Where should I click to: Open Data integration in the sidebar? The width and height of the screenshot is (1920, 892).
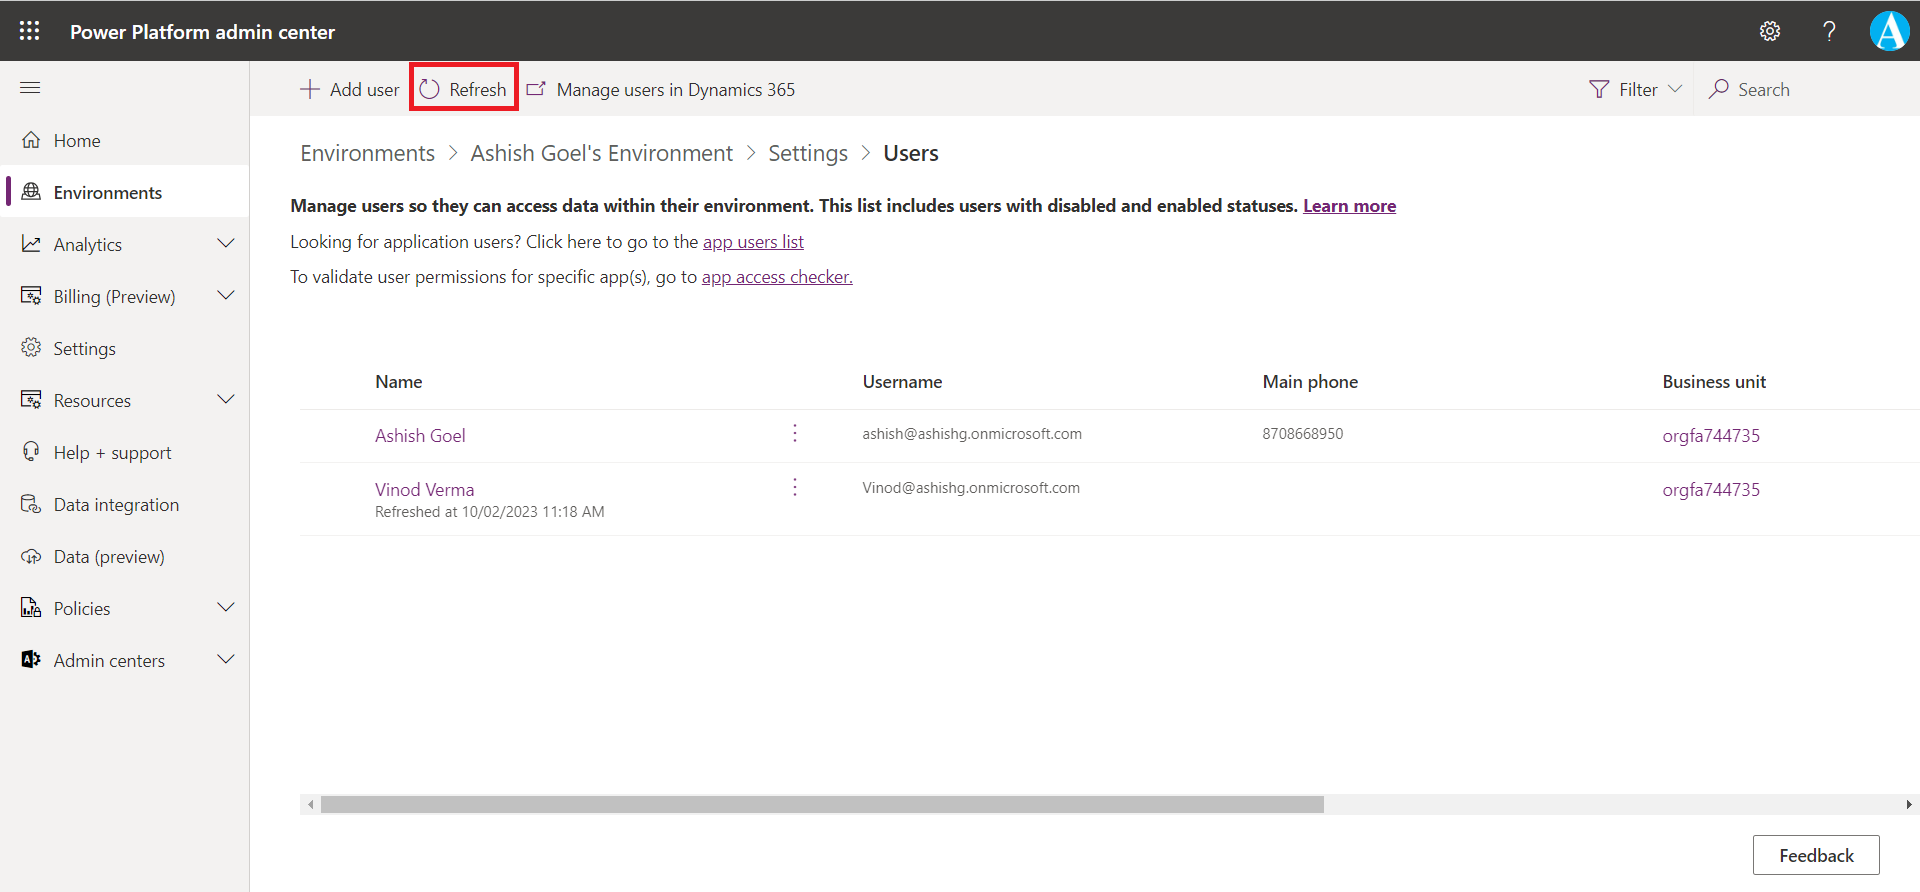tap(116, 505)
